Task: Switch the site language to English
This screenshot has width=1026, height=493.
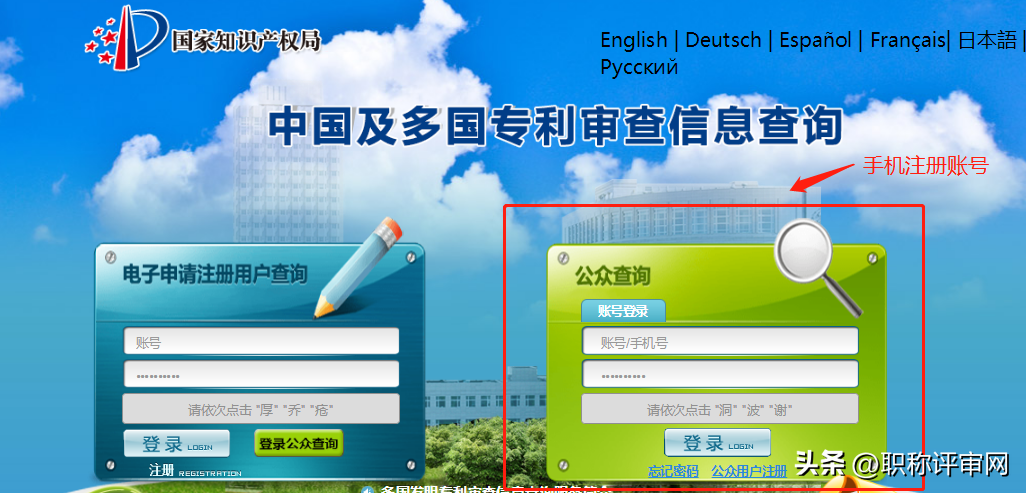Action: point(633,40)
